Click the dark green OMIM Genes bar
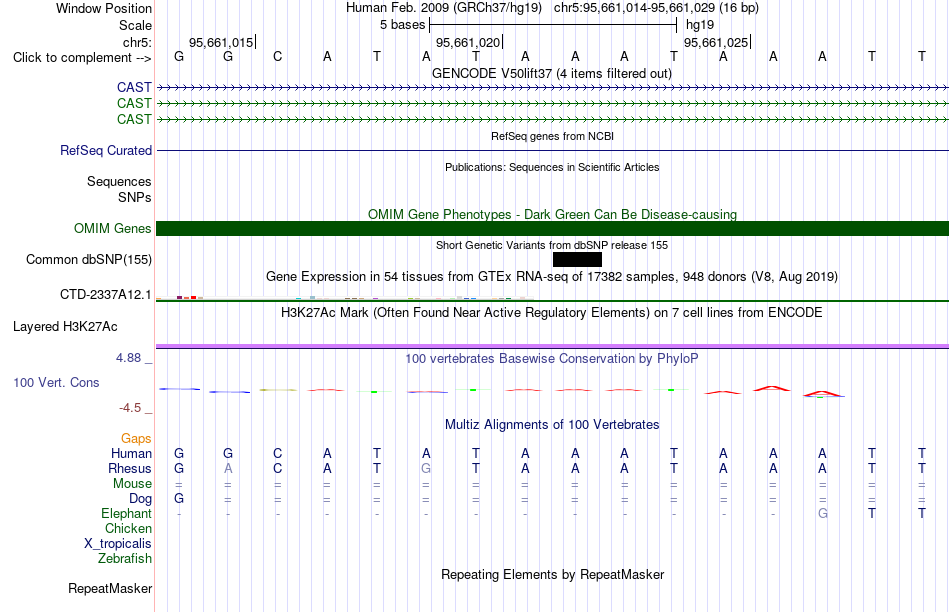The height and width of the screenshot is (612, 950). click(x=553, y=228)
